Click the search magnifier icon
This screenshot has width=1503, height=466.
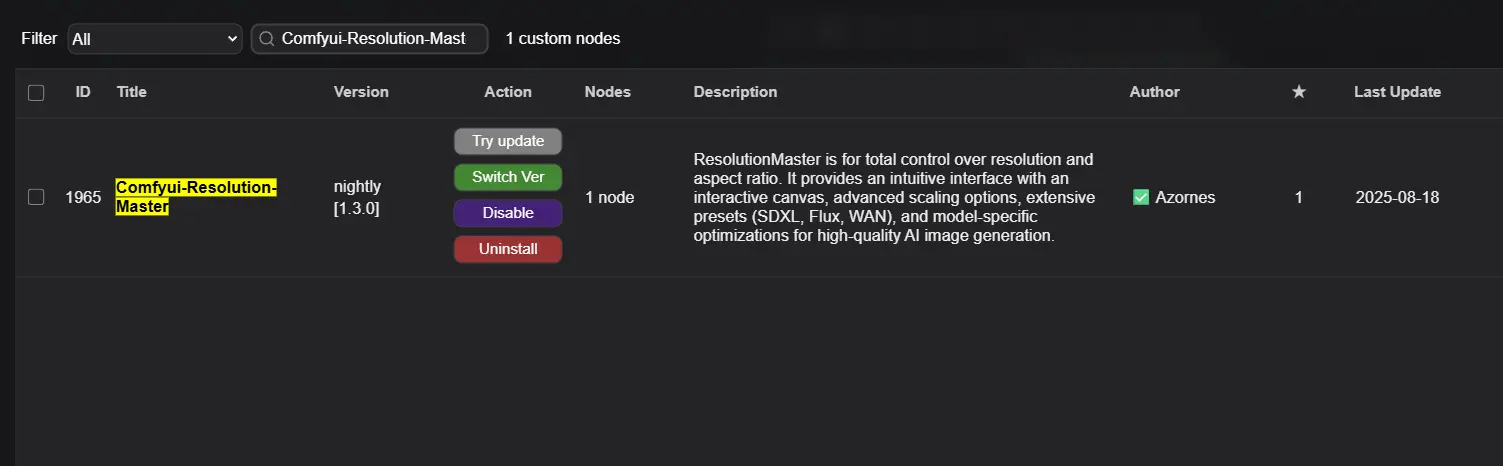(267, 39)
